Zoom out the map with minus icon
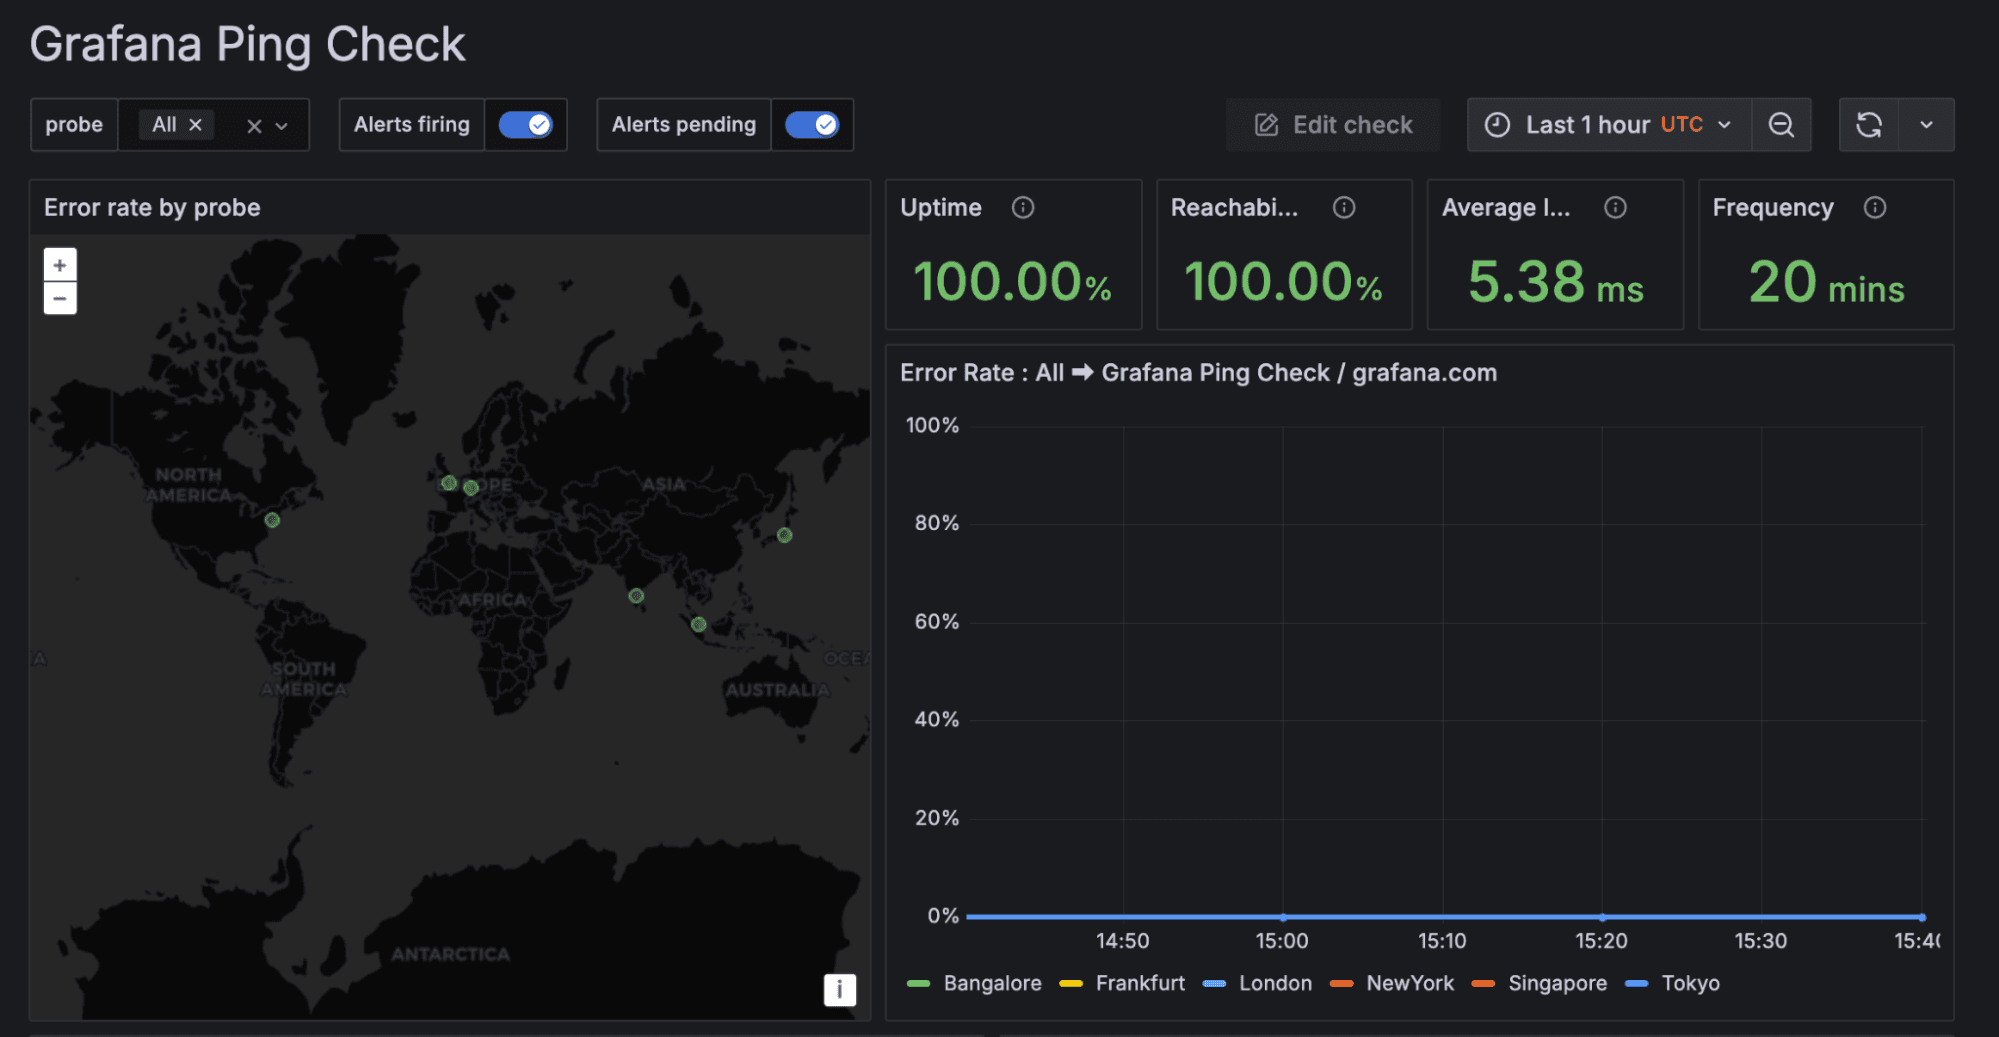The height and width of the screenshot is (1037, 1999). pos(60,298)
